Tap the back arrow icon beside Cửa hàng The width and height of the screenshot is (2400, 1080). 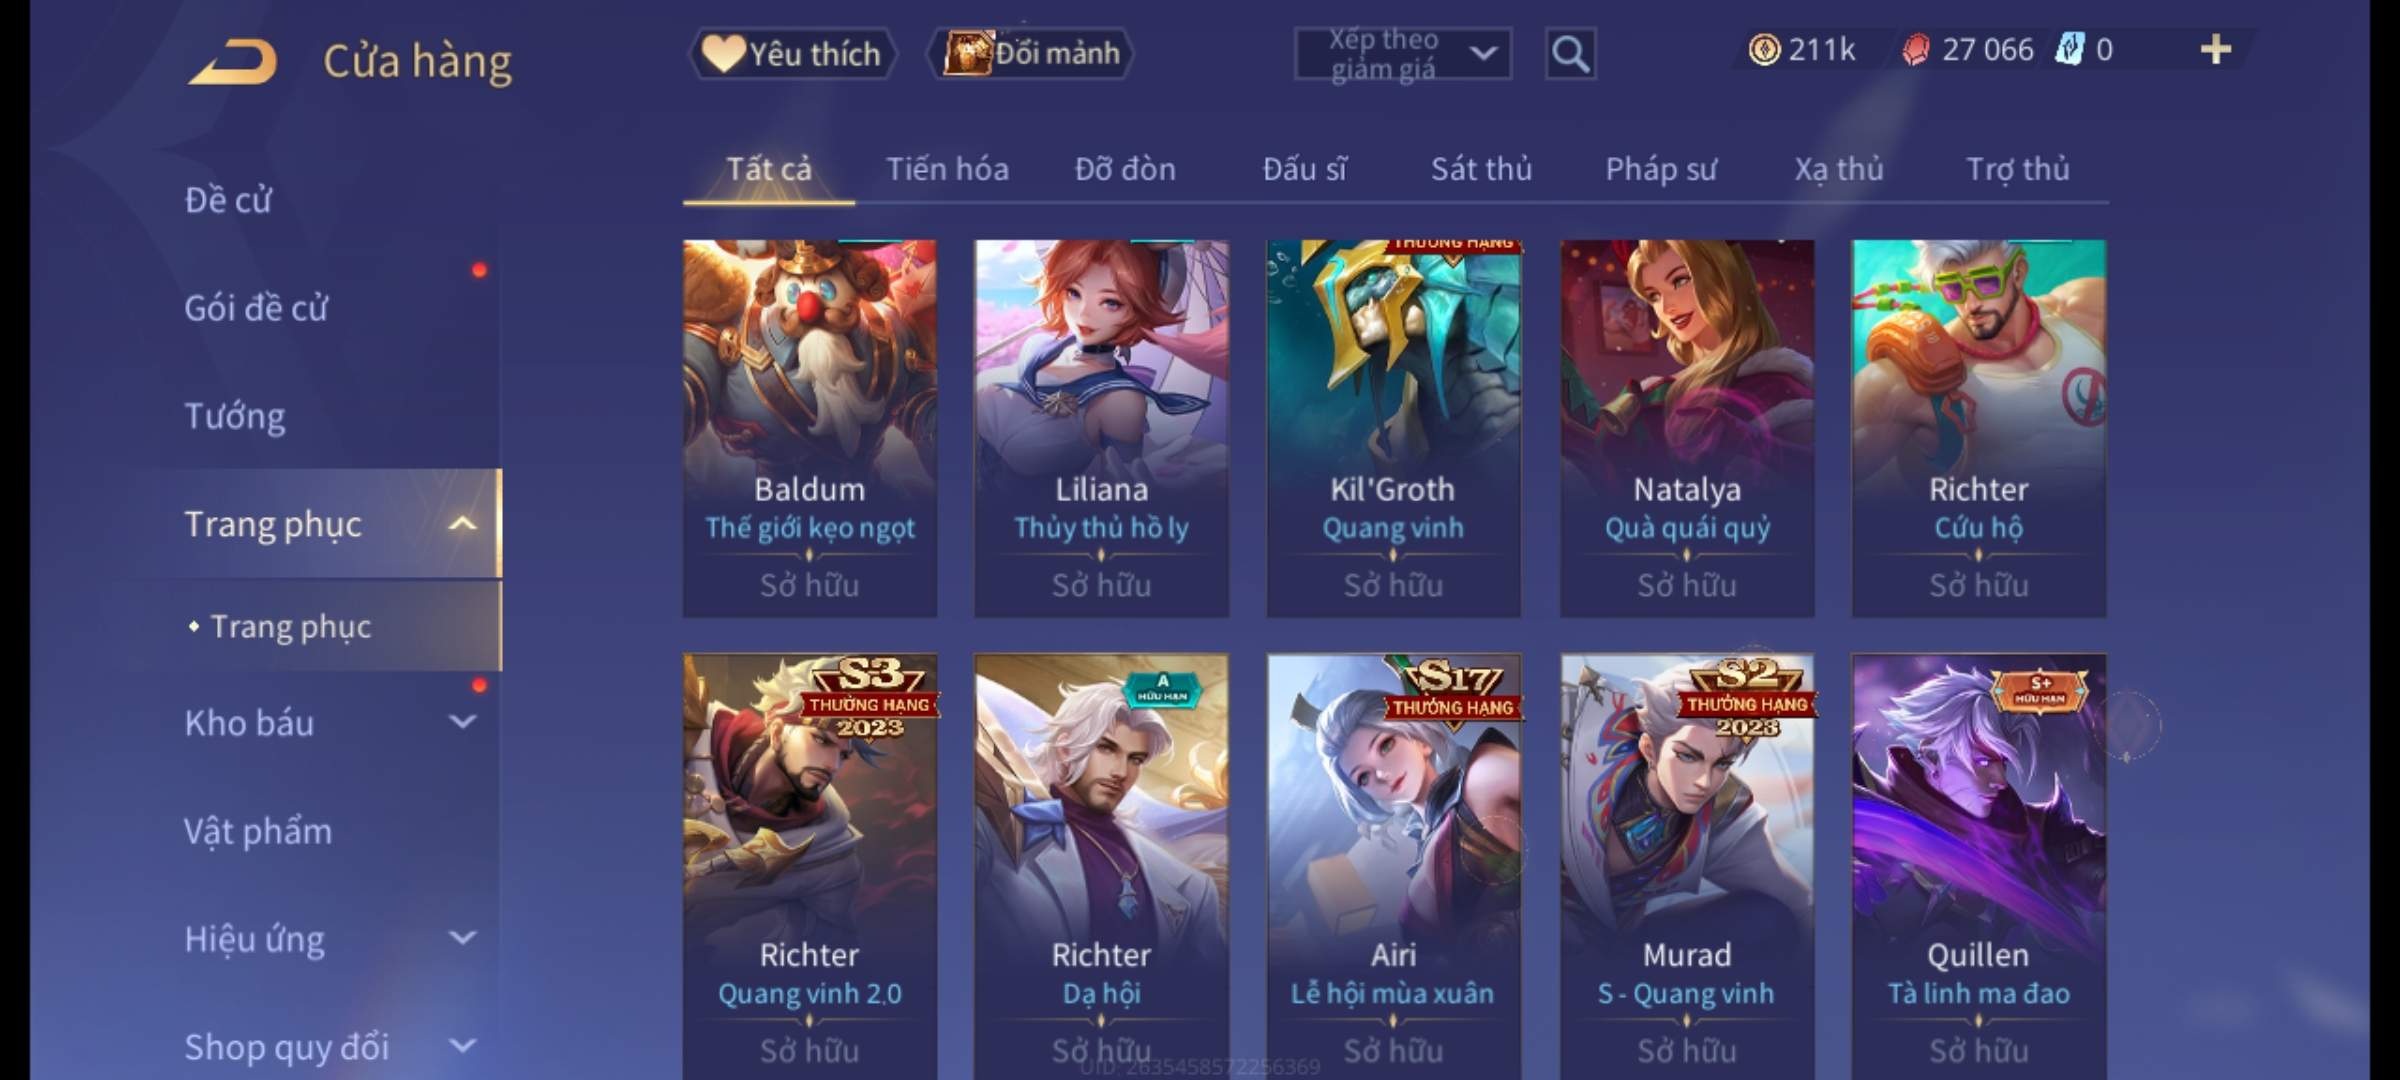tap(233, 62)
